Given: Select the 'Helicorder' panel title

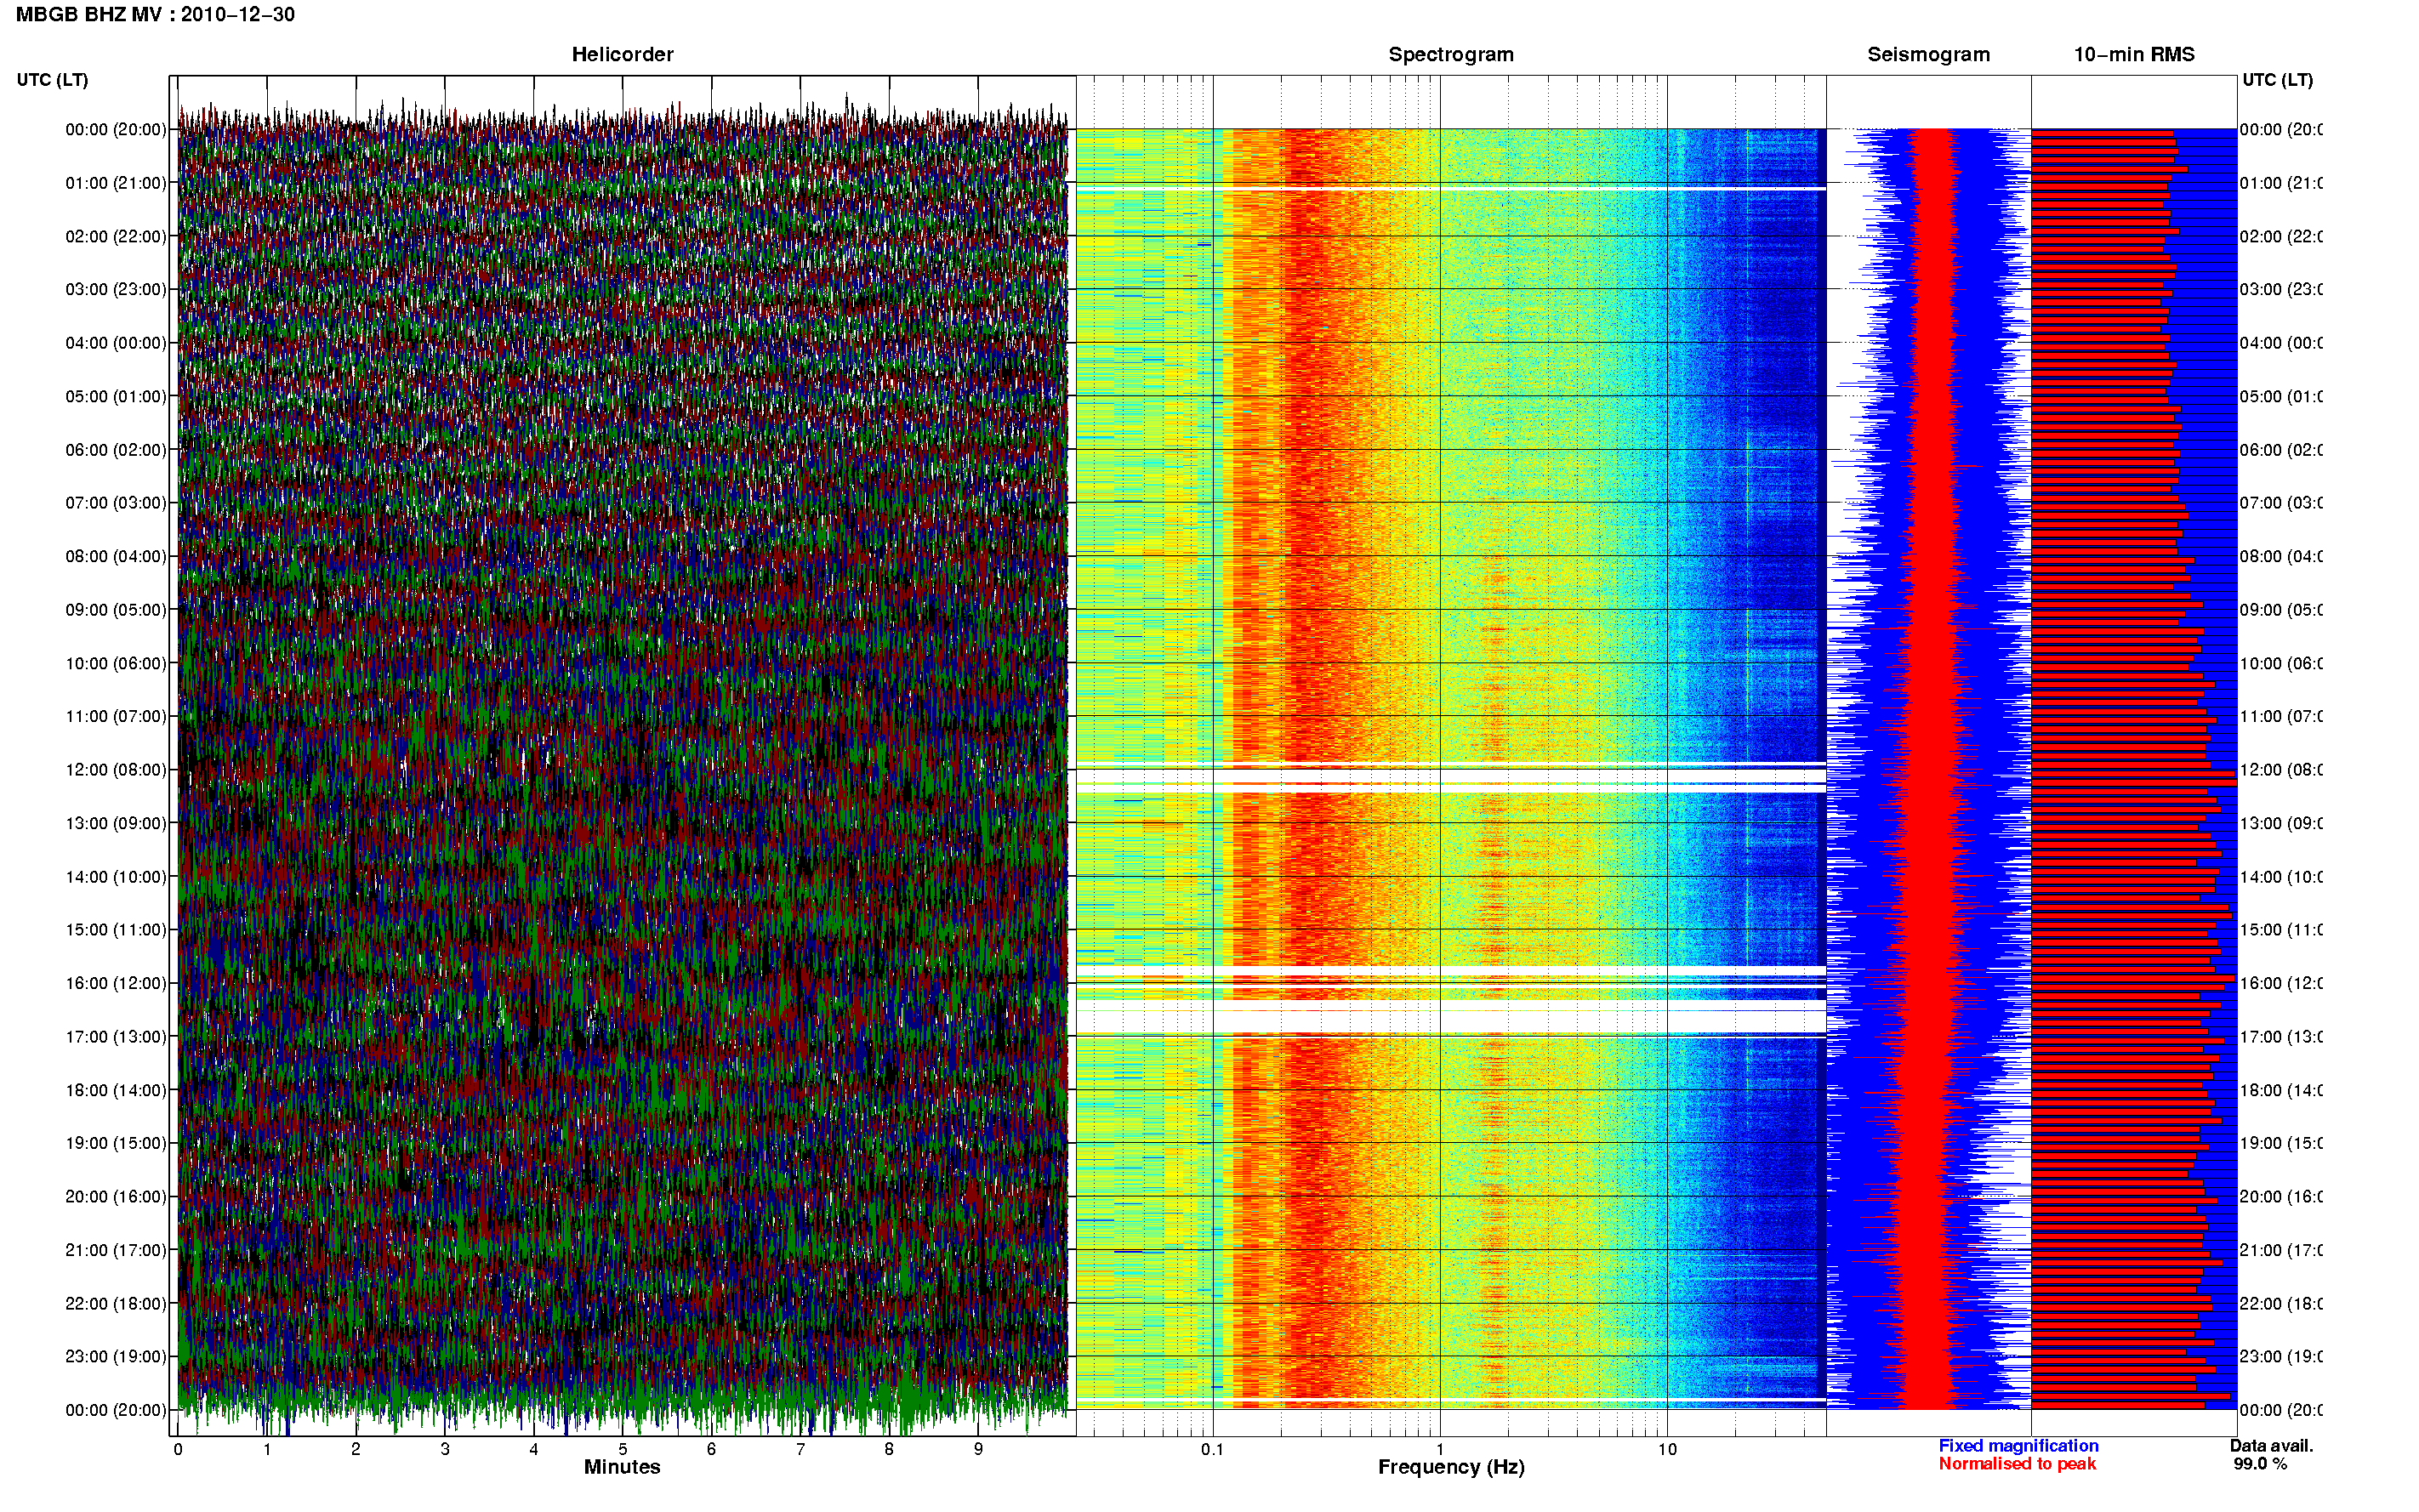Looking at the screenshot, I should pos(622,55).
